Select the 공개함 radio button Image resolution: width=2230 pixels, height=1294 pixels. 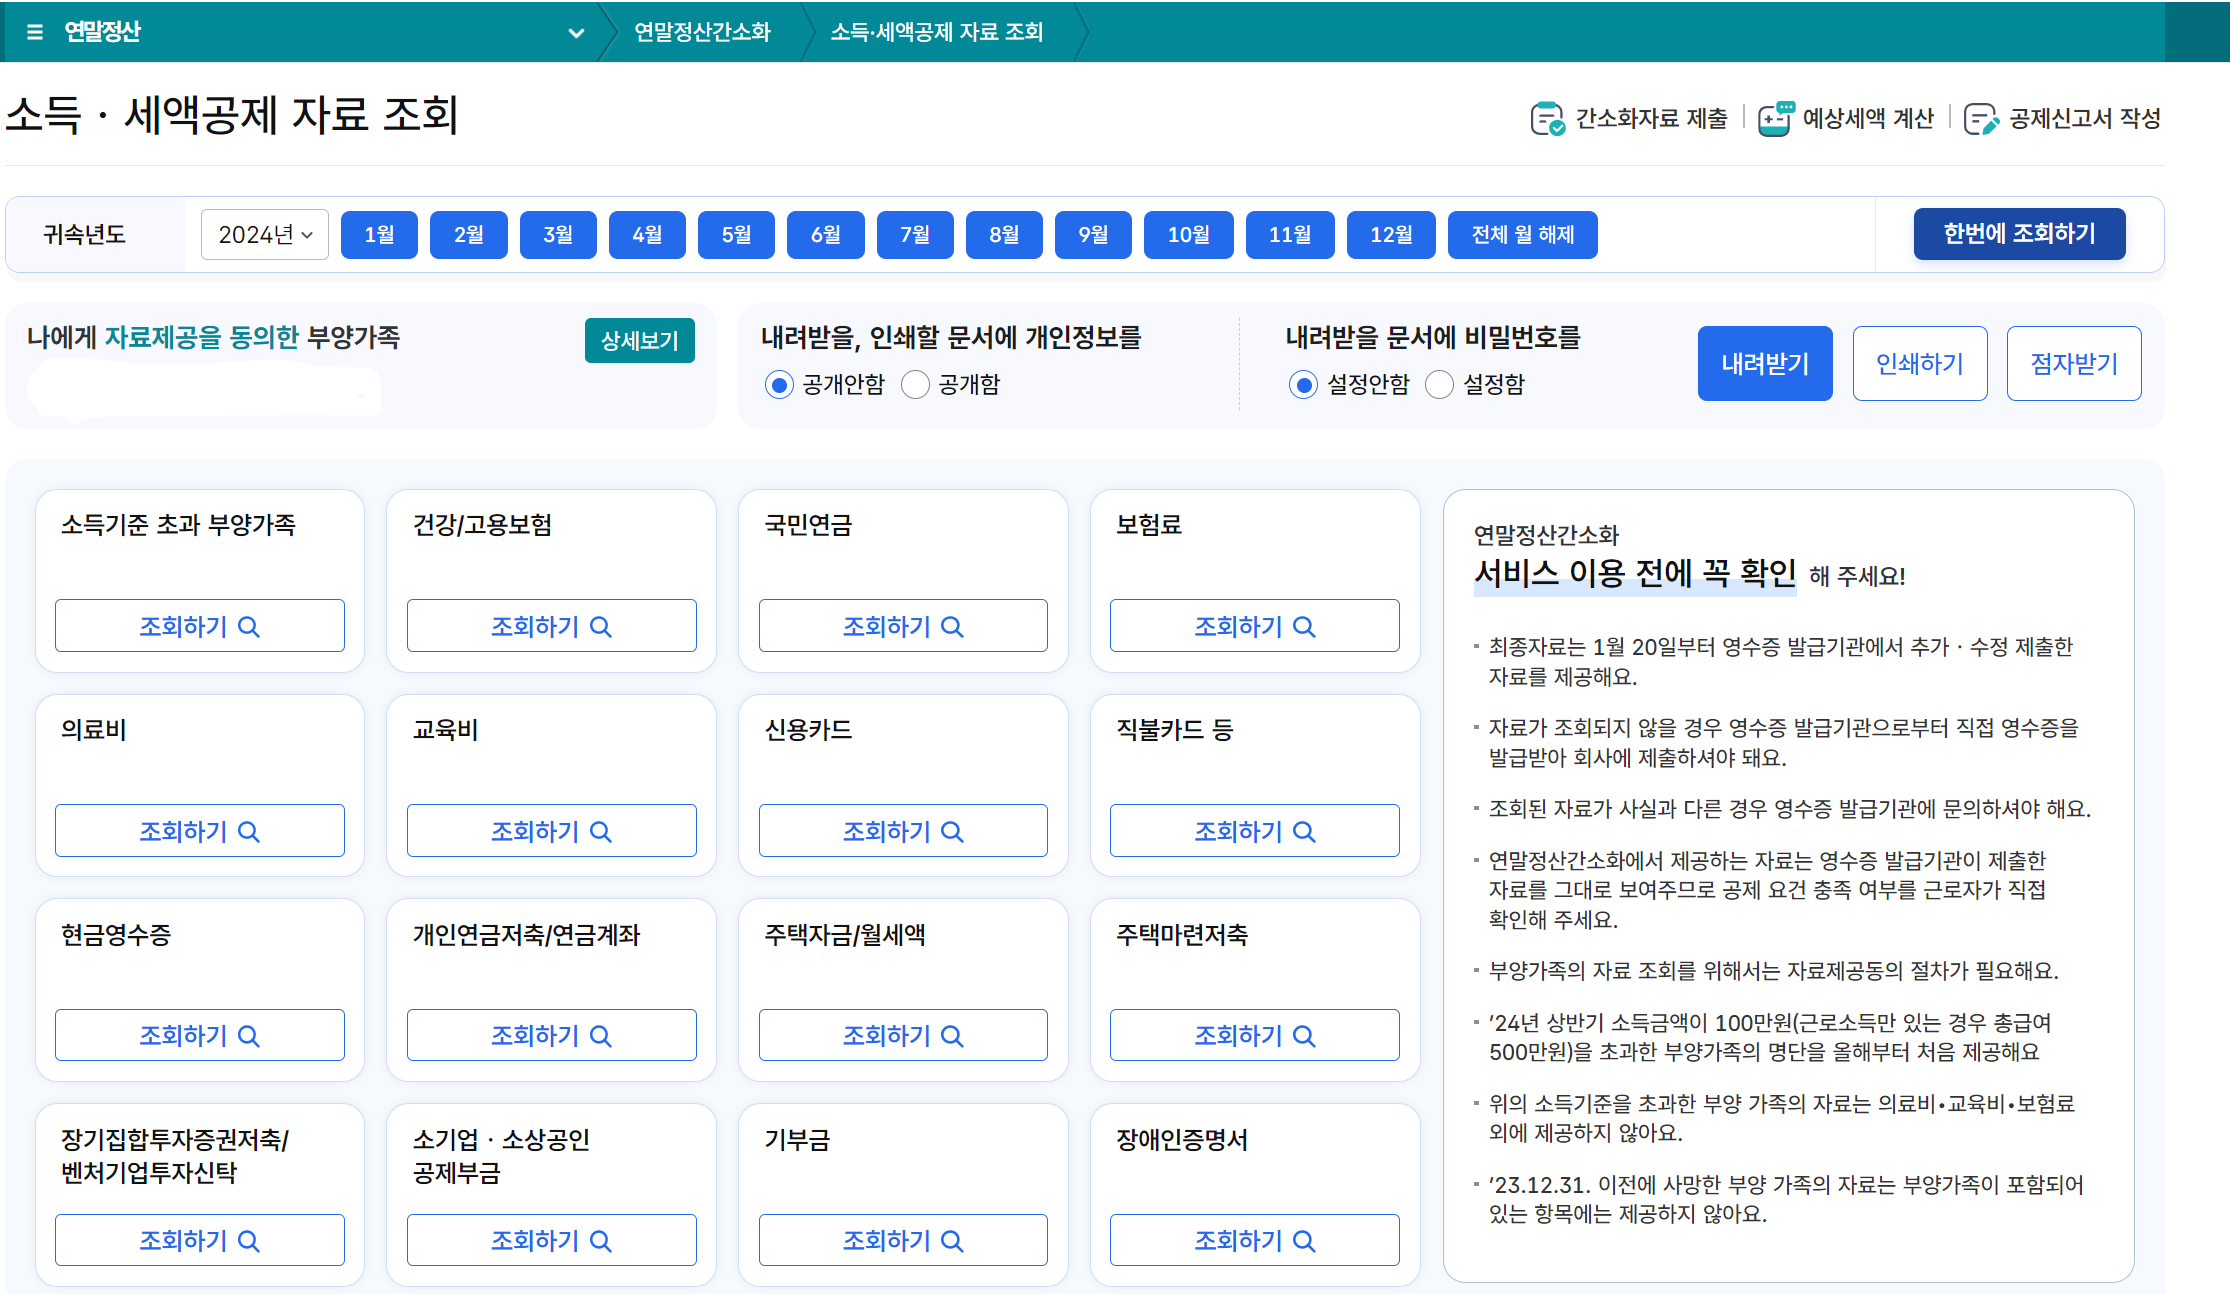[915, 385]
